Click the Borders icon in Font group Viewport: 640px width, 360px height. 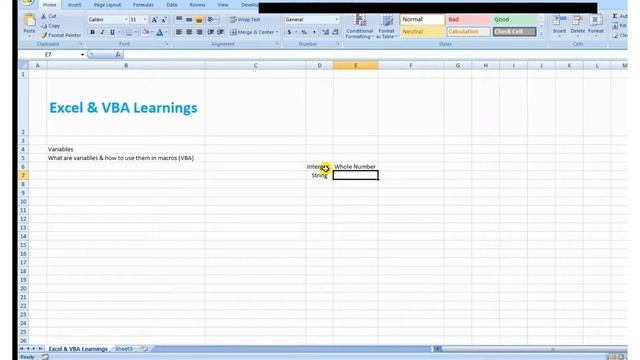coord(129,32)
